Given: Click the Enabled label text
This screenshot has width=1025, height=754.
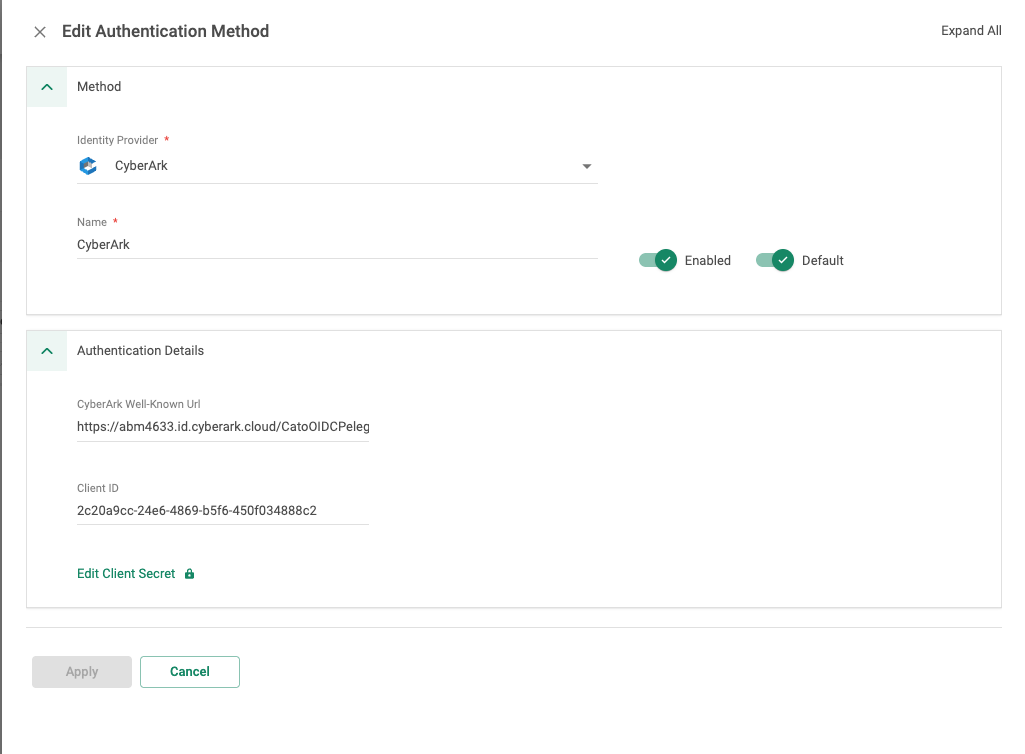Looking at the screenshot, I should tap(707, 260).
